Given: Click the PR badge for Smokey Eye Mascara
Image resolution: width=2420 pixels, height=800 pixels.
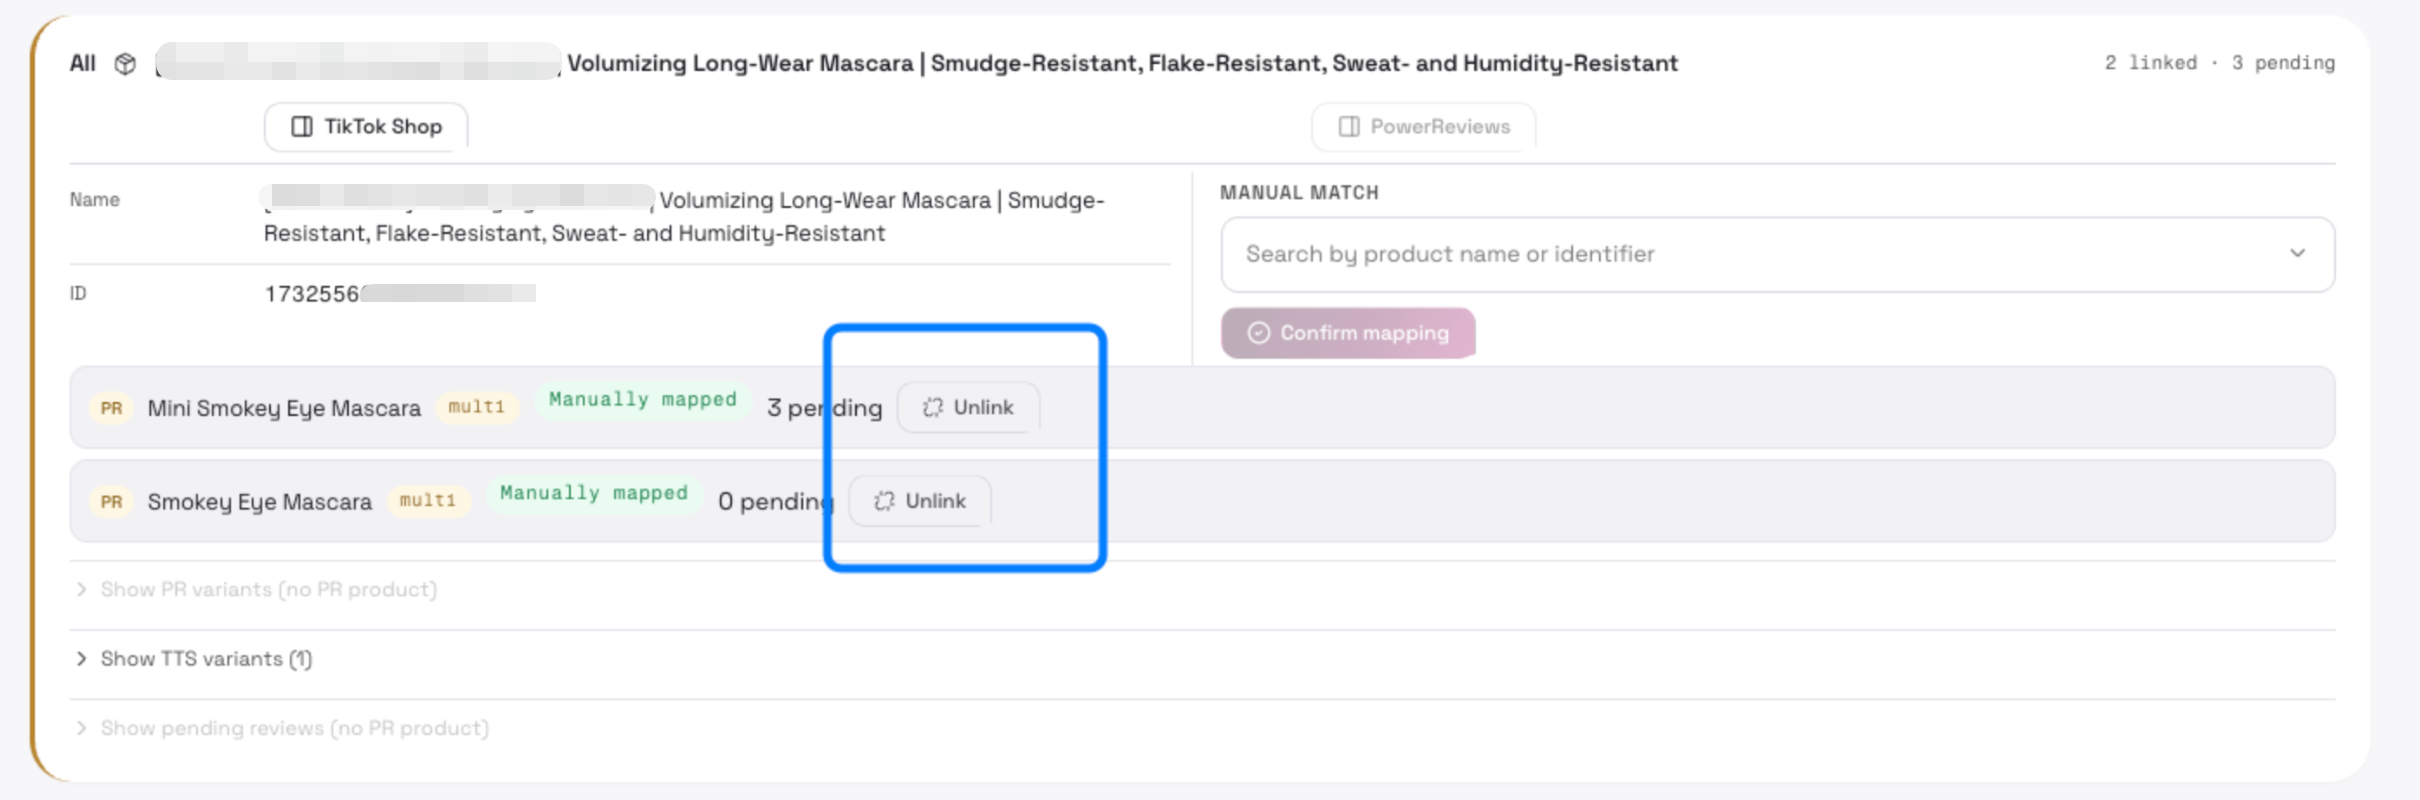Looking at the screenshot, I should tap(112, 502).
